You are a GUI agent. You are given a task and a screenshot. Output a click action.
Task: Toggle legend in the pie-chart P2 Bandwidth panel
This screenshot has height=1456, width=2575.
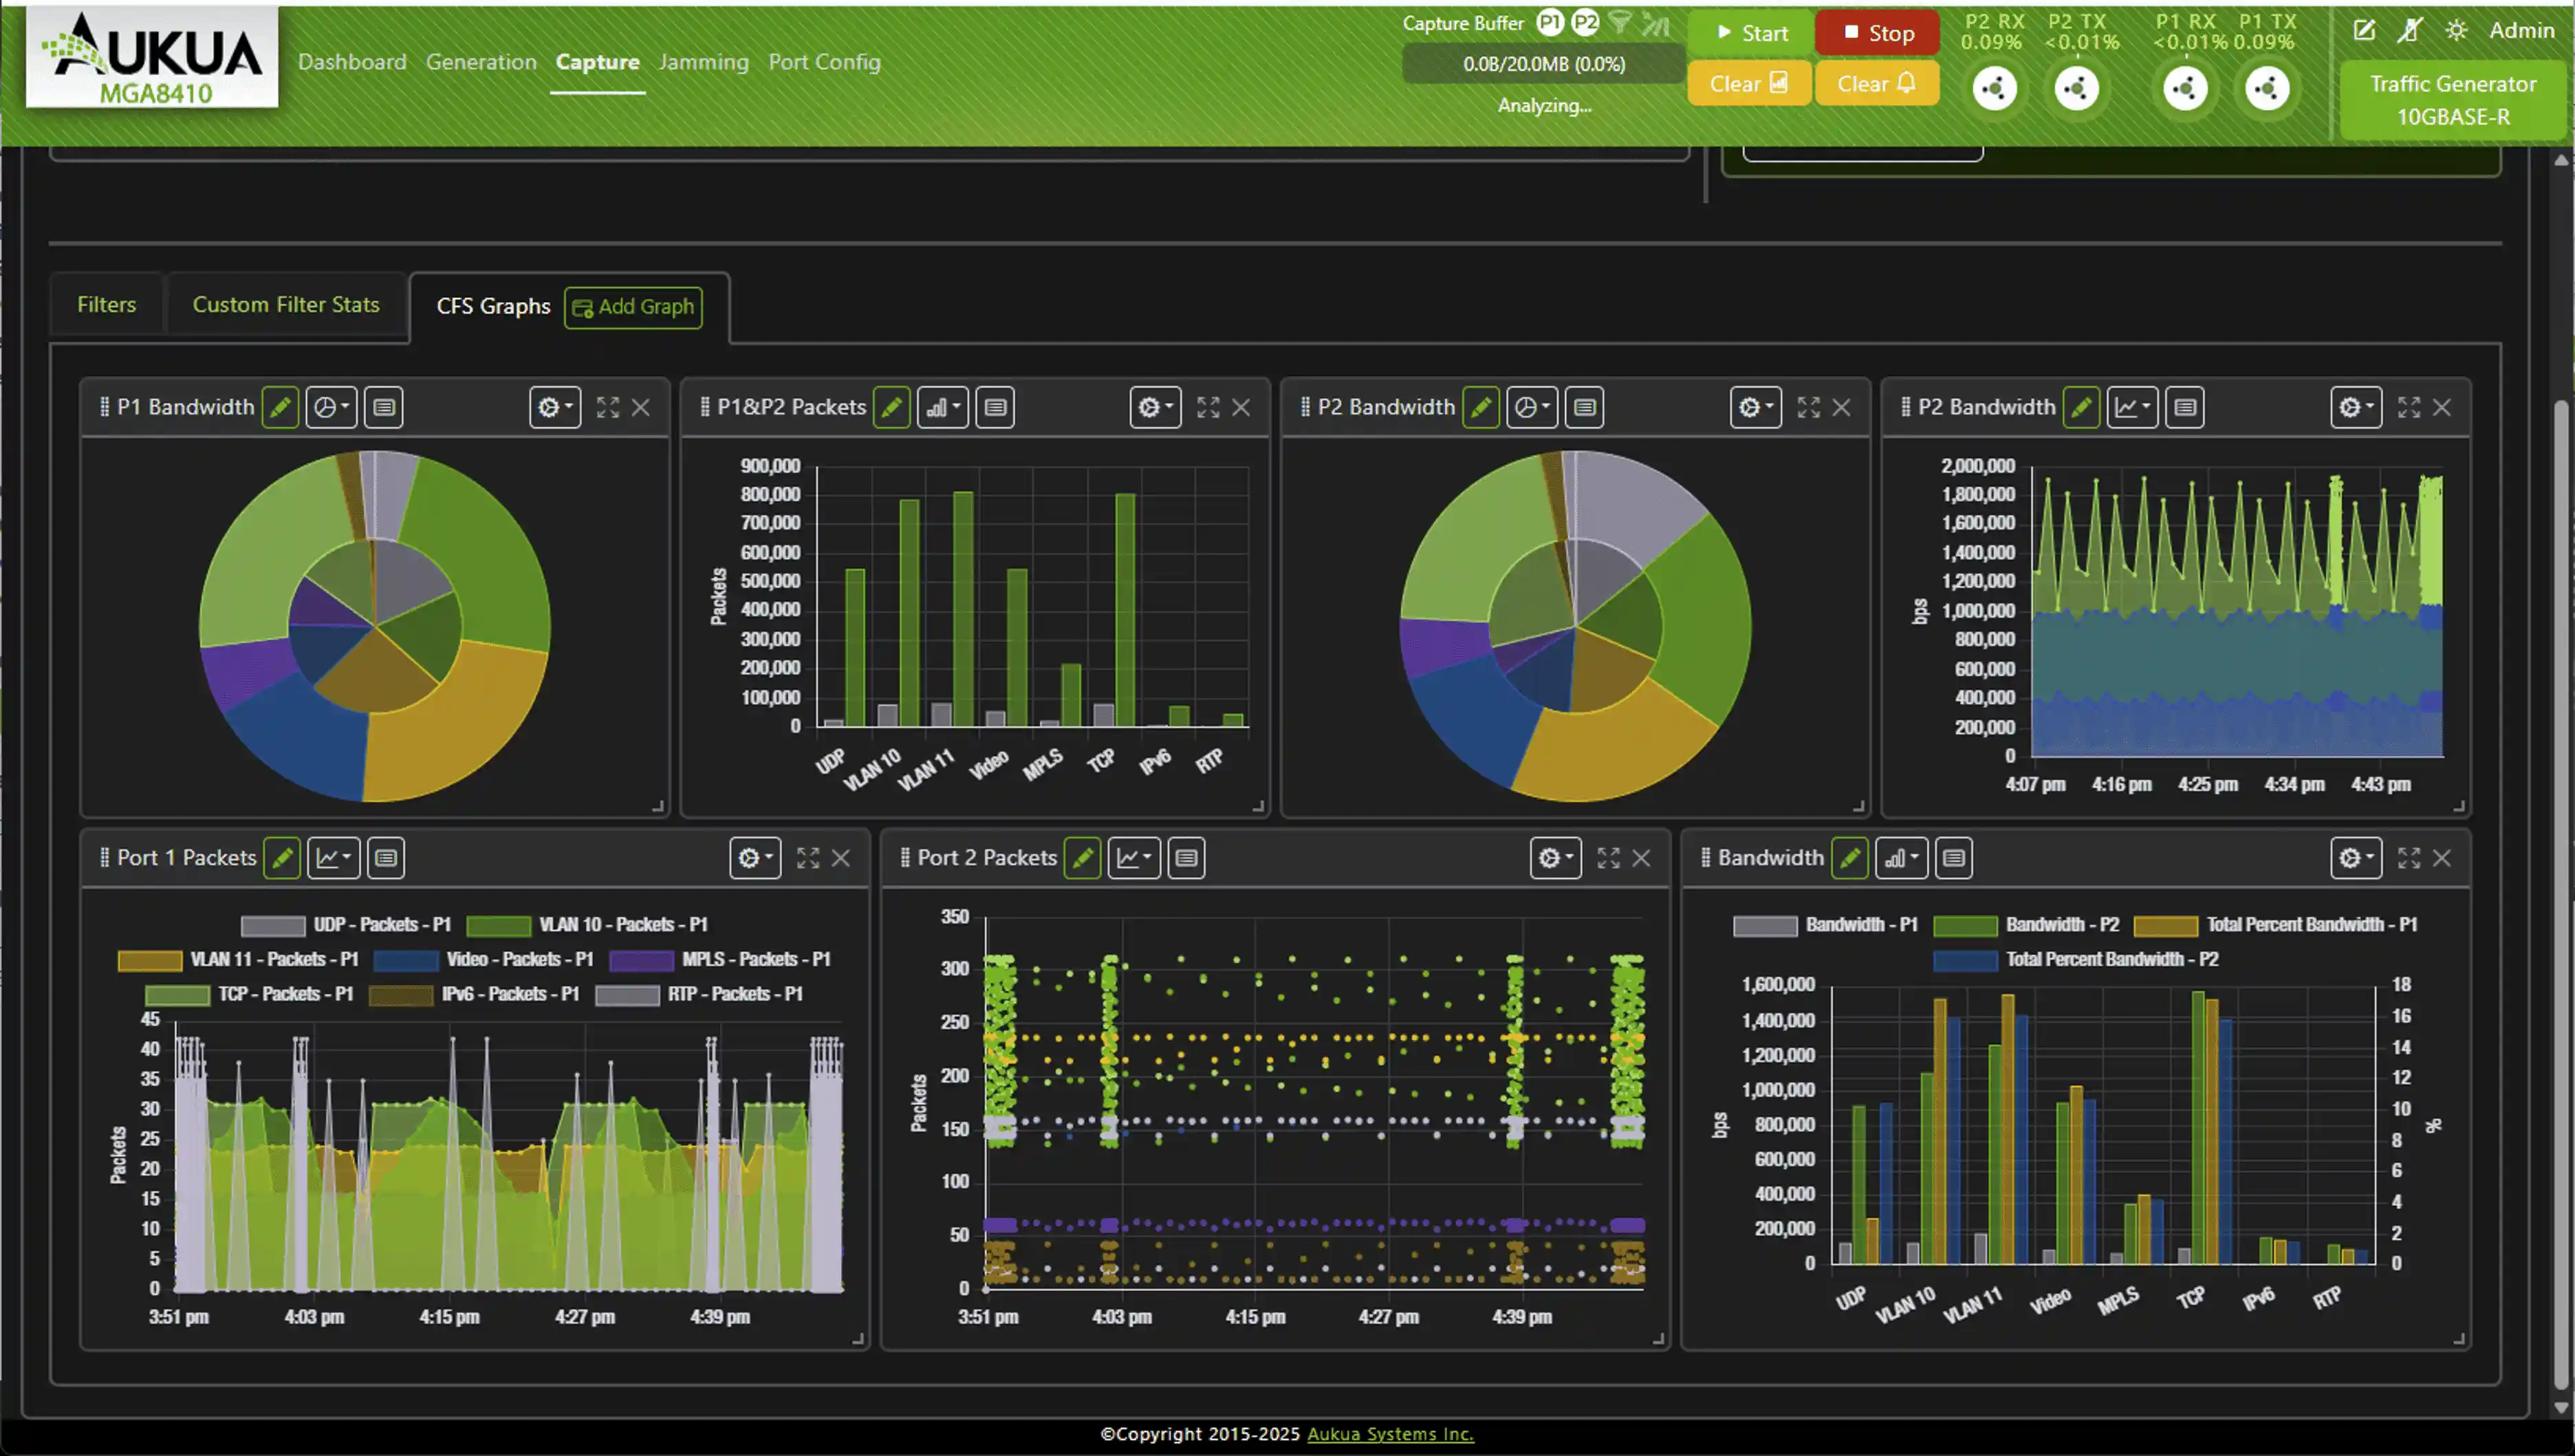(x=1585, y=407)
